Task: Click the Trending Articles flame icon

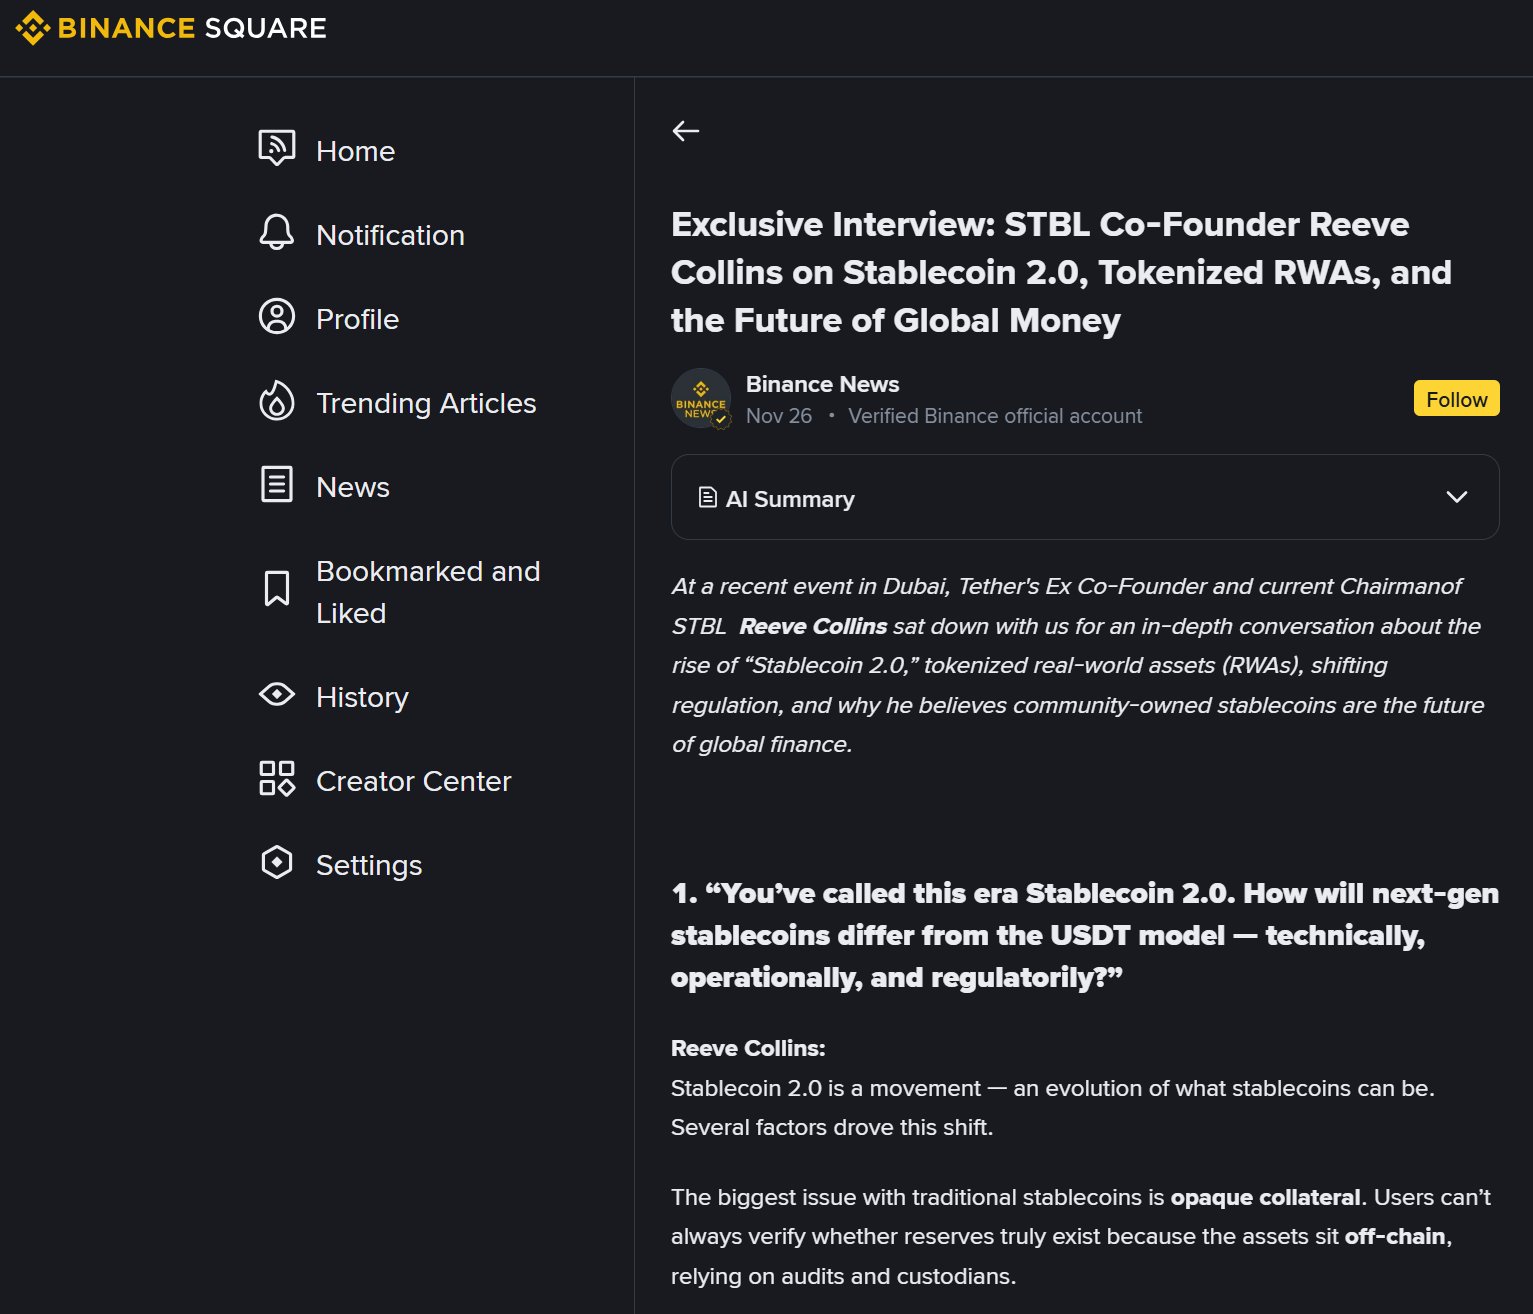Action: 276,401
